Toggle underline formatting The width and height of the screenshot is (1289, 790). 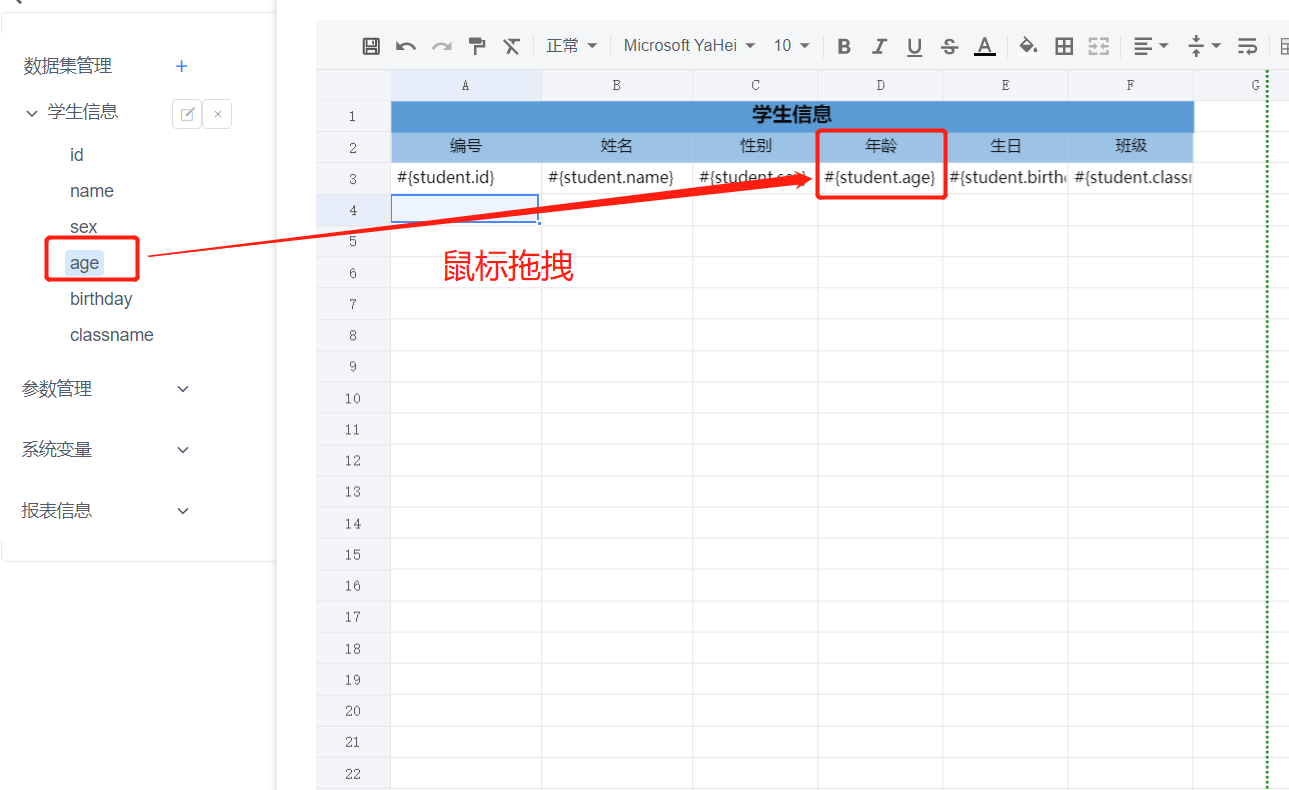(x=914, y=46)
